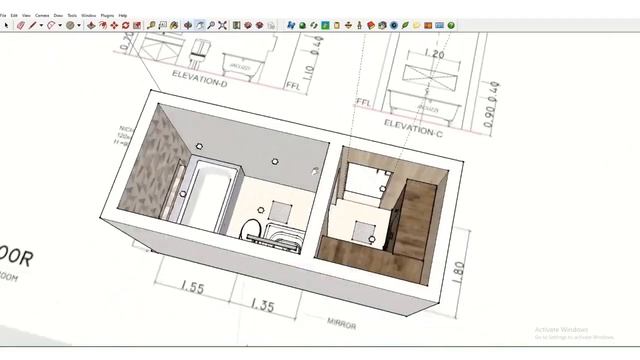Activate the Paint Bucket tool
Viewport: 640px width, 360px height.
pos(174,25)
